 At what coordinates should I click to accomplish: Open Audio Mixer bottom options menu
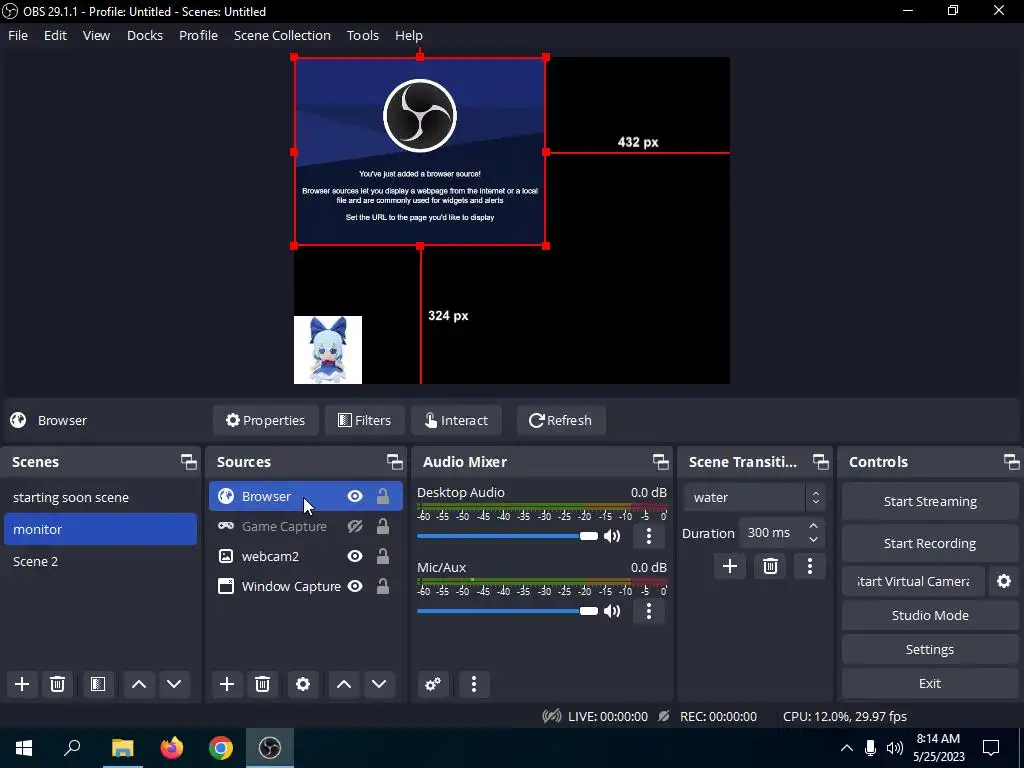tap(474, 684)
